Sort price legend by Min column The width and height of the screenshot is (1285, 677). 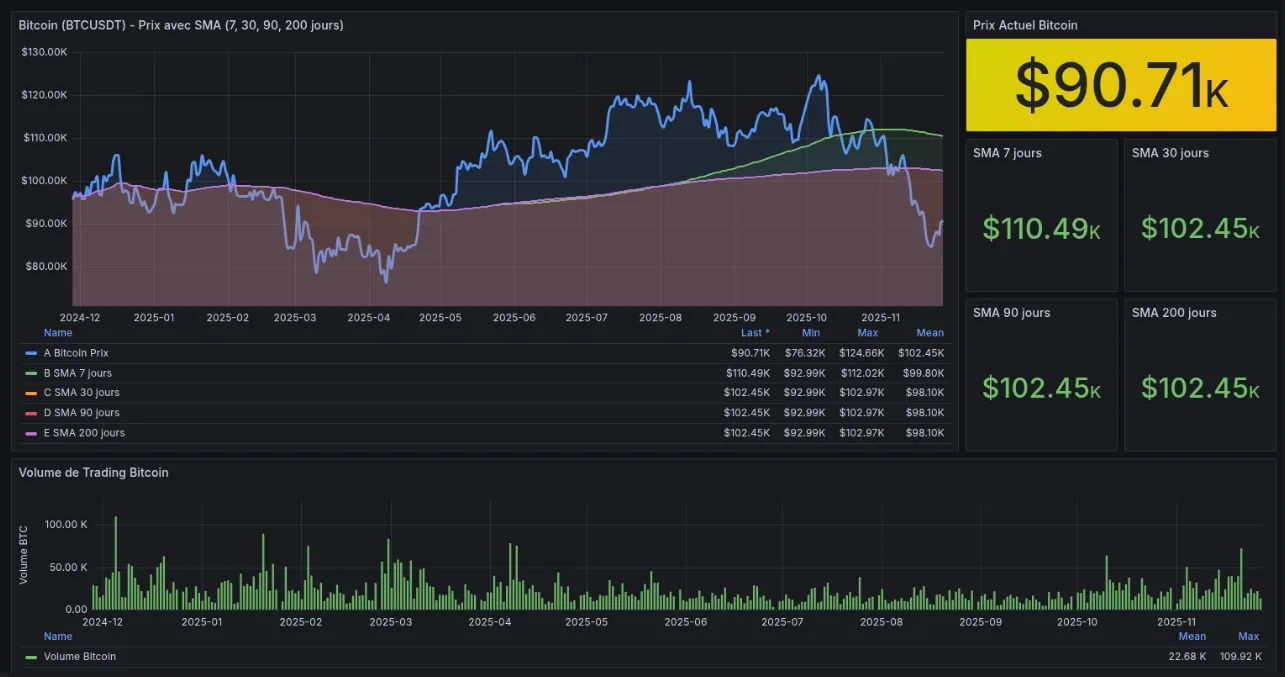pyautogui.click(x=811, y=333)
